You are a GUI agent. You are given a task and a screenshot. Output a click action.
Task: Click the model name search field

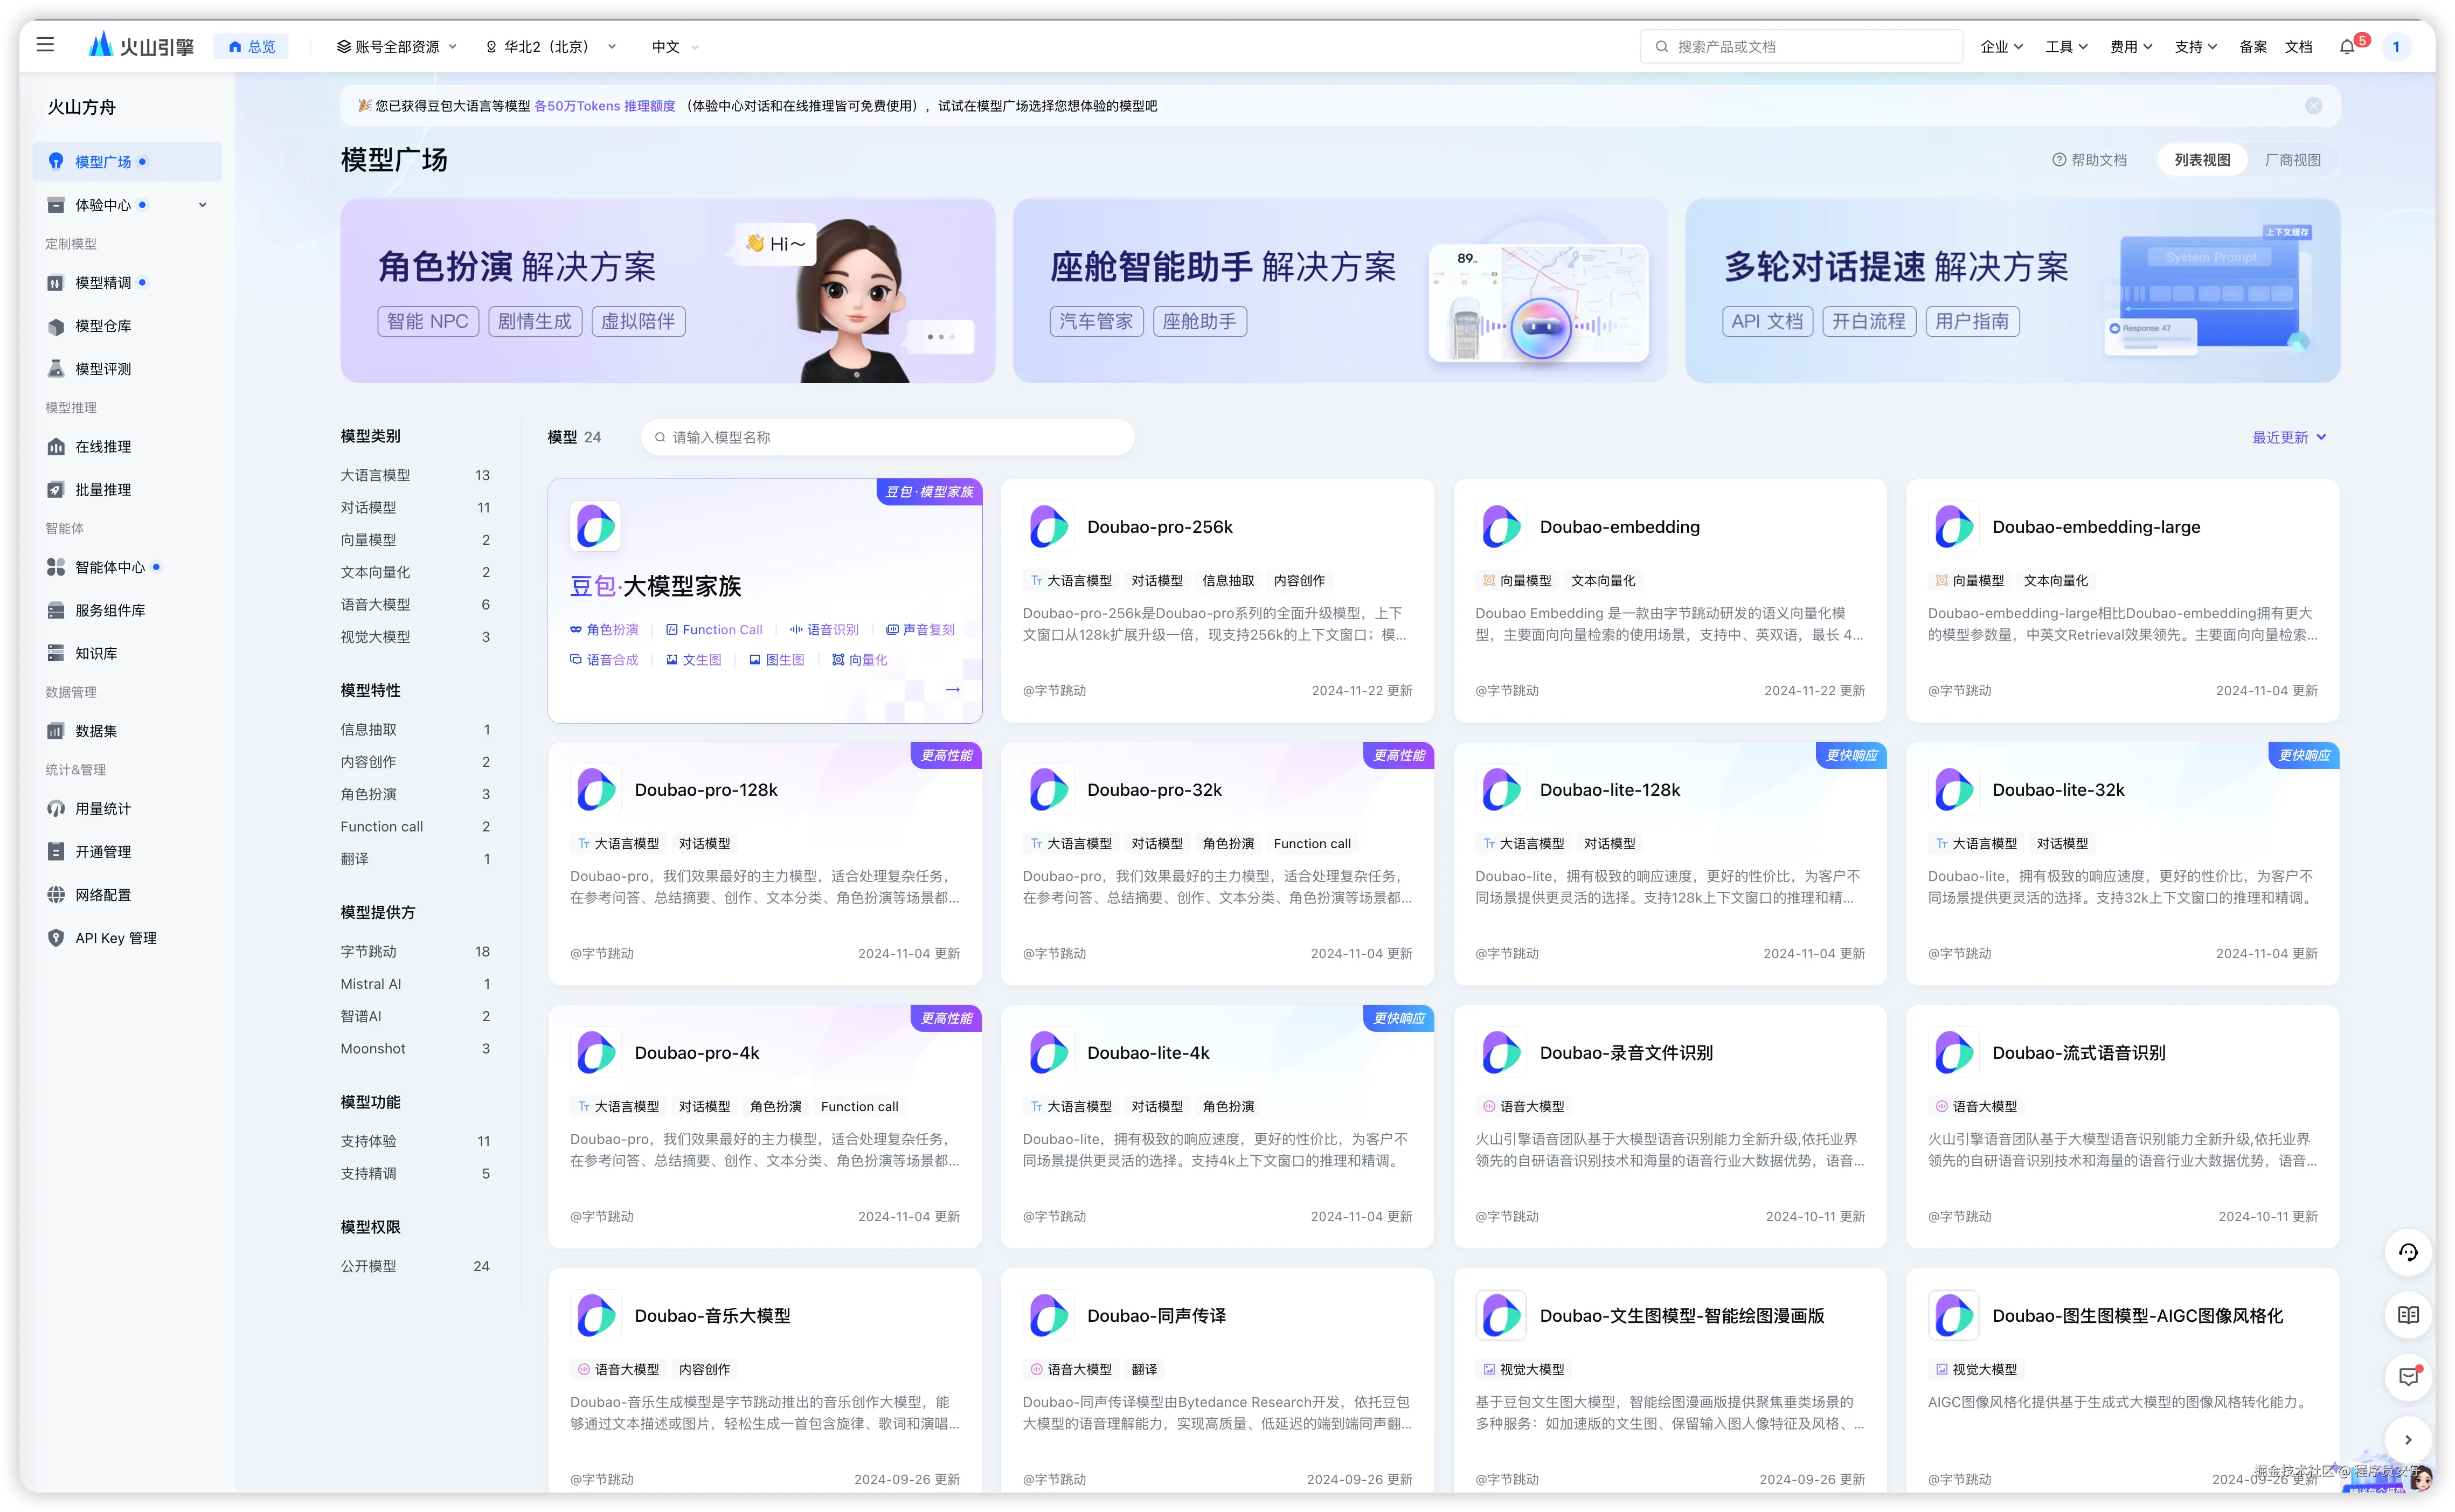click(888, 437)
